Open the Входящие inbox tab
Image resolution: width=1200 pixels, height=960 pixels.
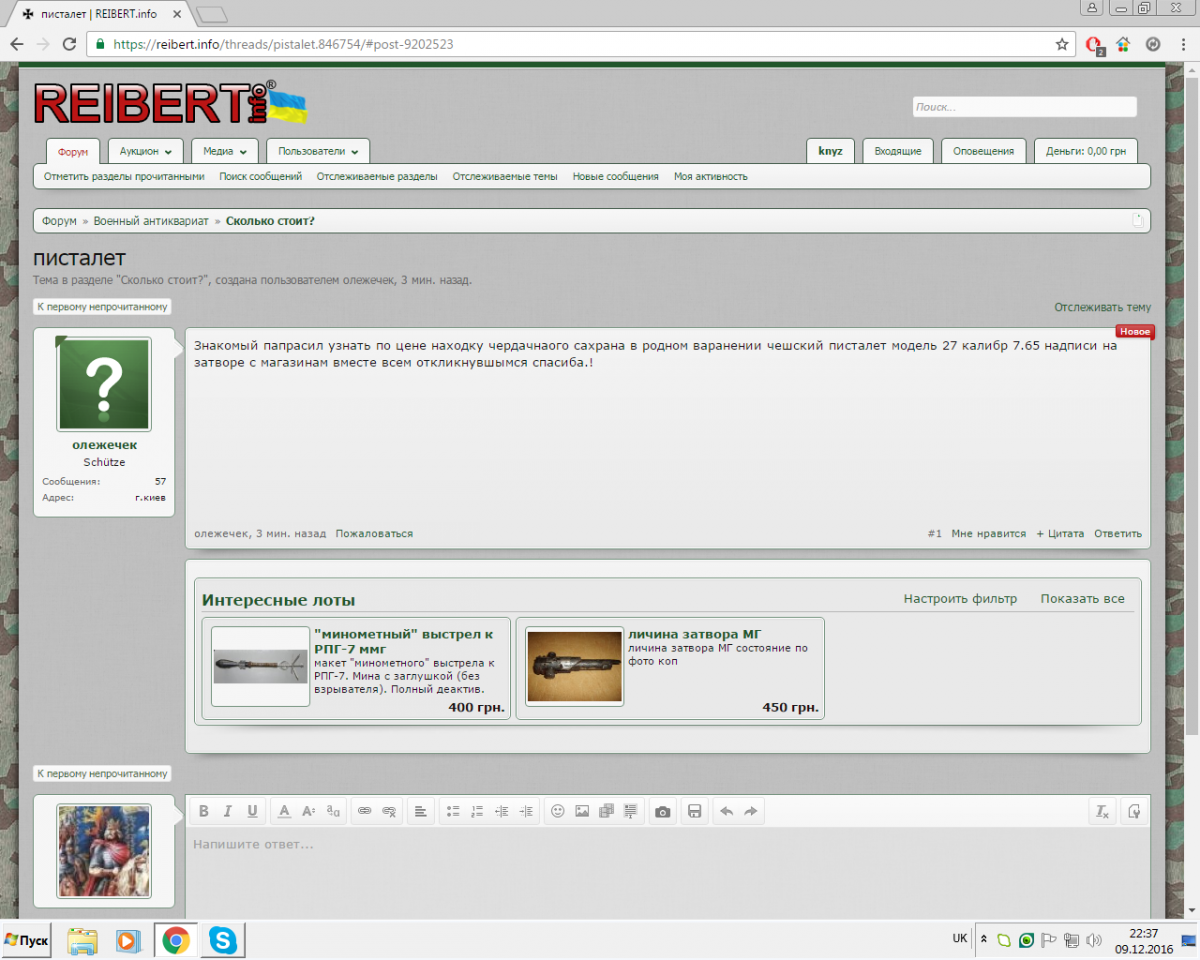898,151
